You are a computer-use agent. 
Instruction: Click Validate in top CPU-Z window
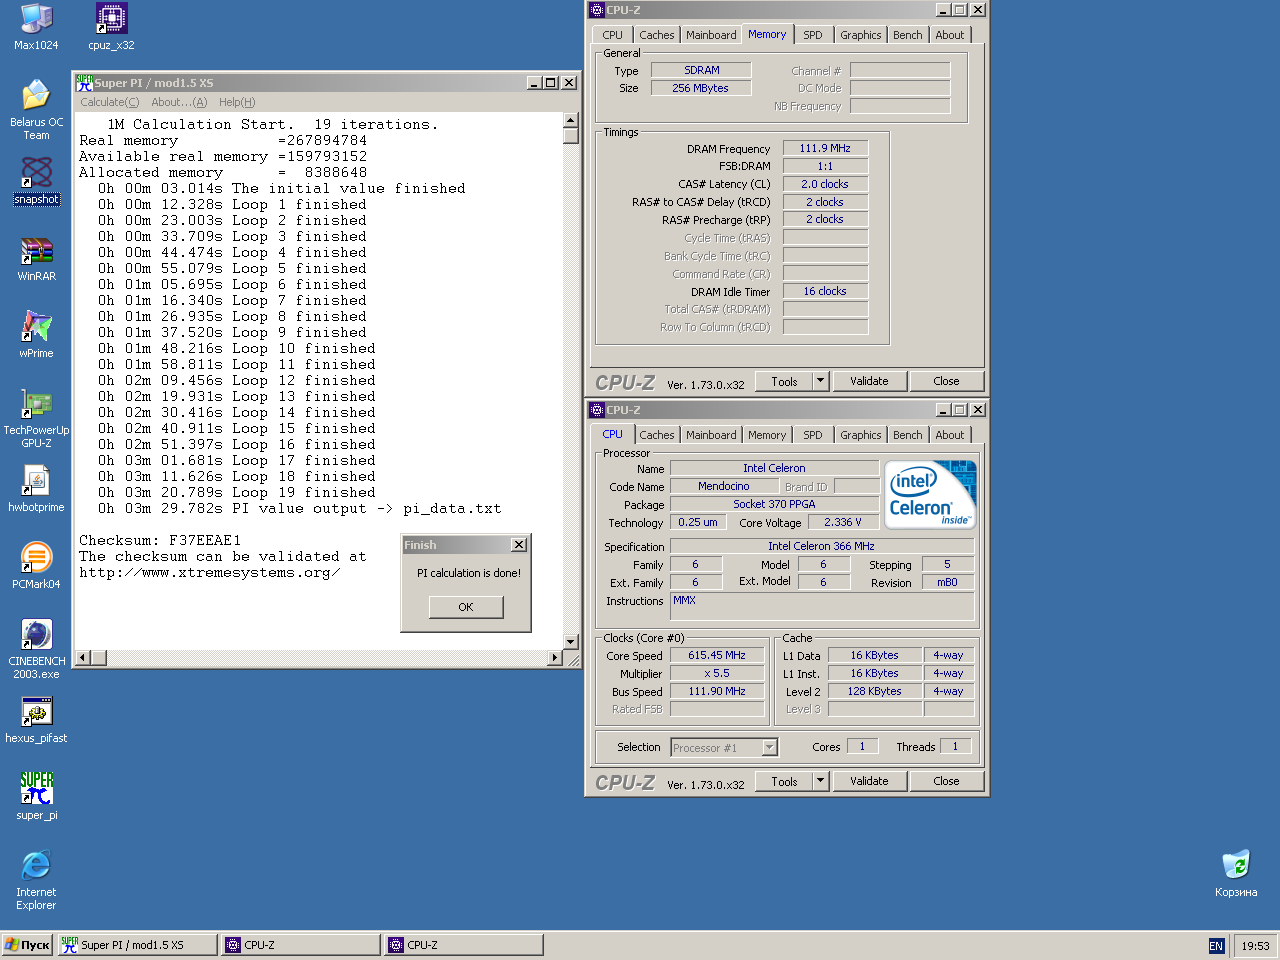pos(869,381)
